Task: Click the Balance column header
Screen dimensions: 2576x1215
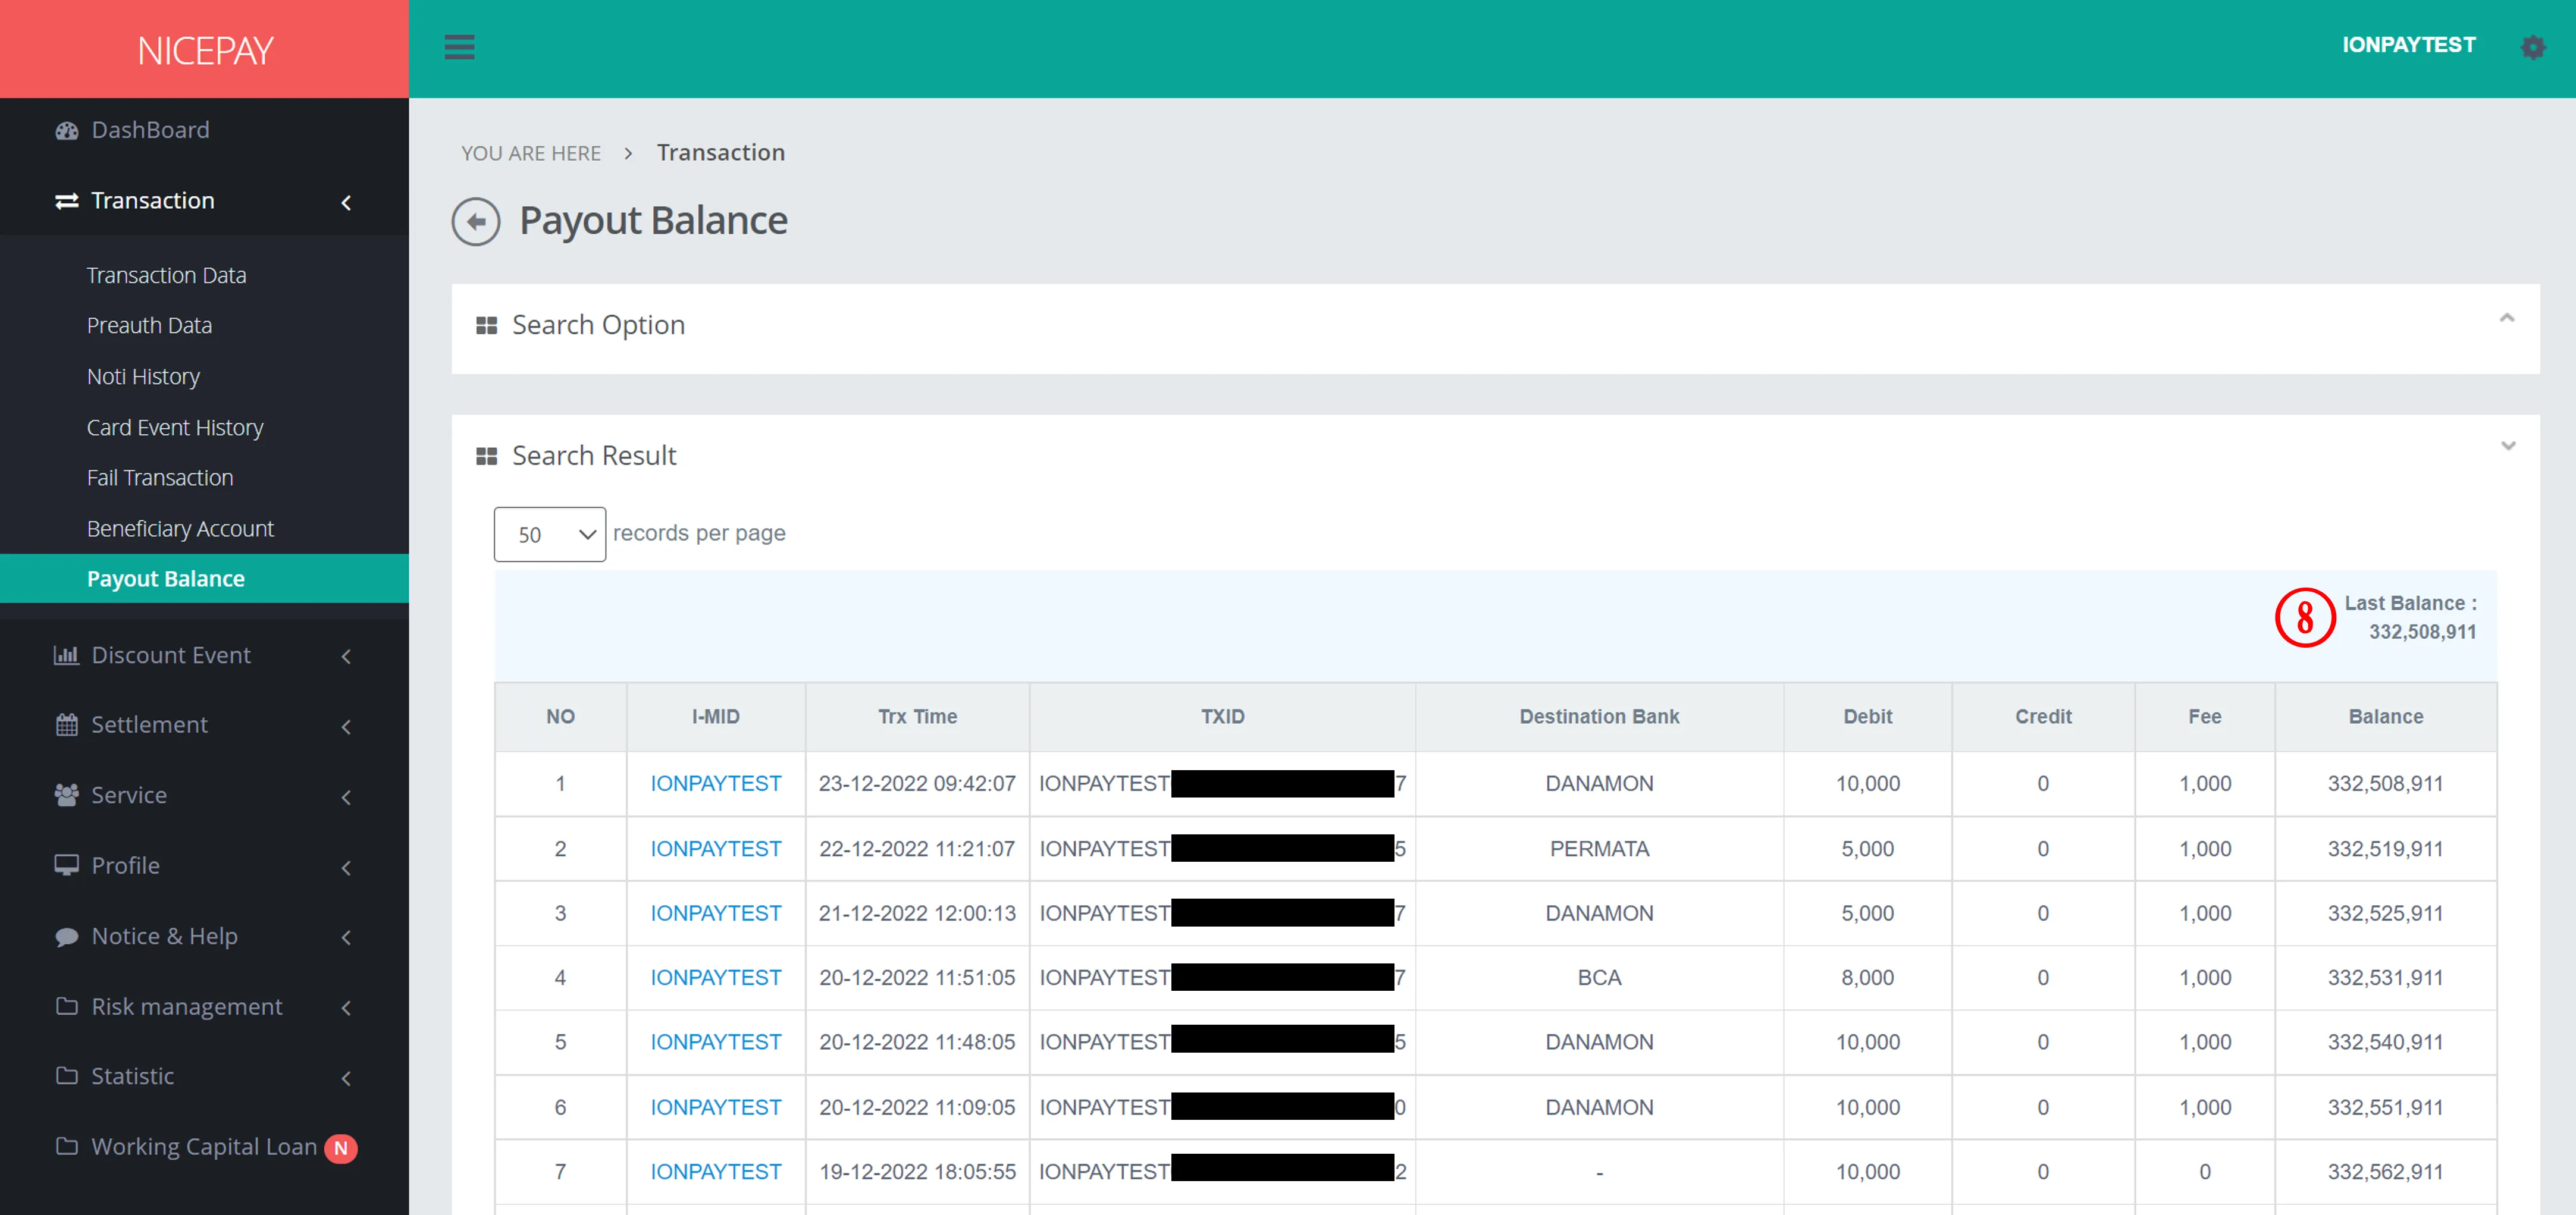Action: (2385, 717)
